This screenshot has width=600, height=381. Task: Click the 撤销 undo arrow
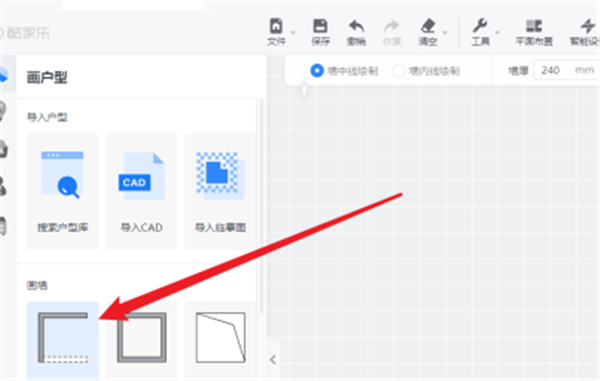click(356, 26)
